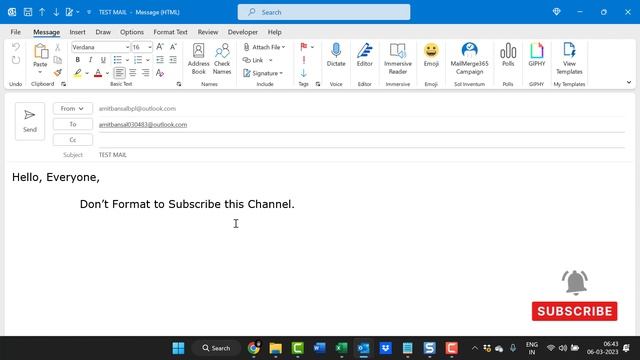The height and width of the screenshot is (360, 640).
Task: Decrease paragraph indent
Action: [160, 60]
